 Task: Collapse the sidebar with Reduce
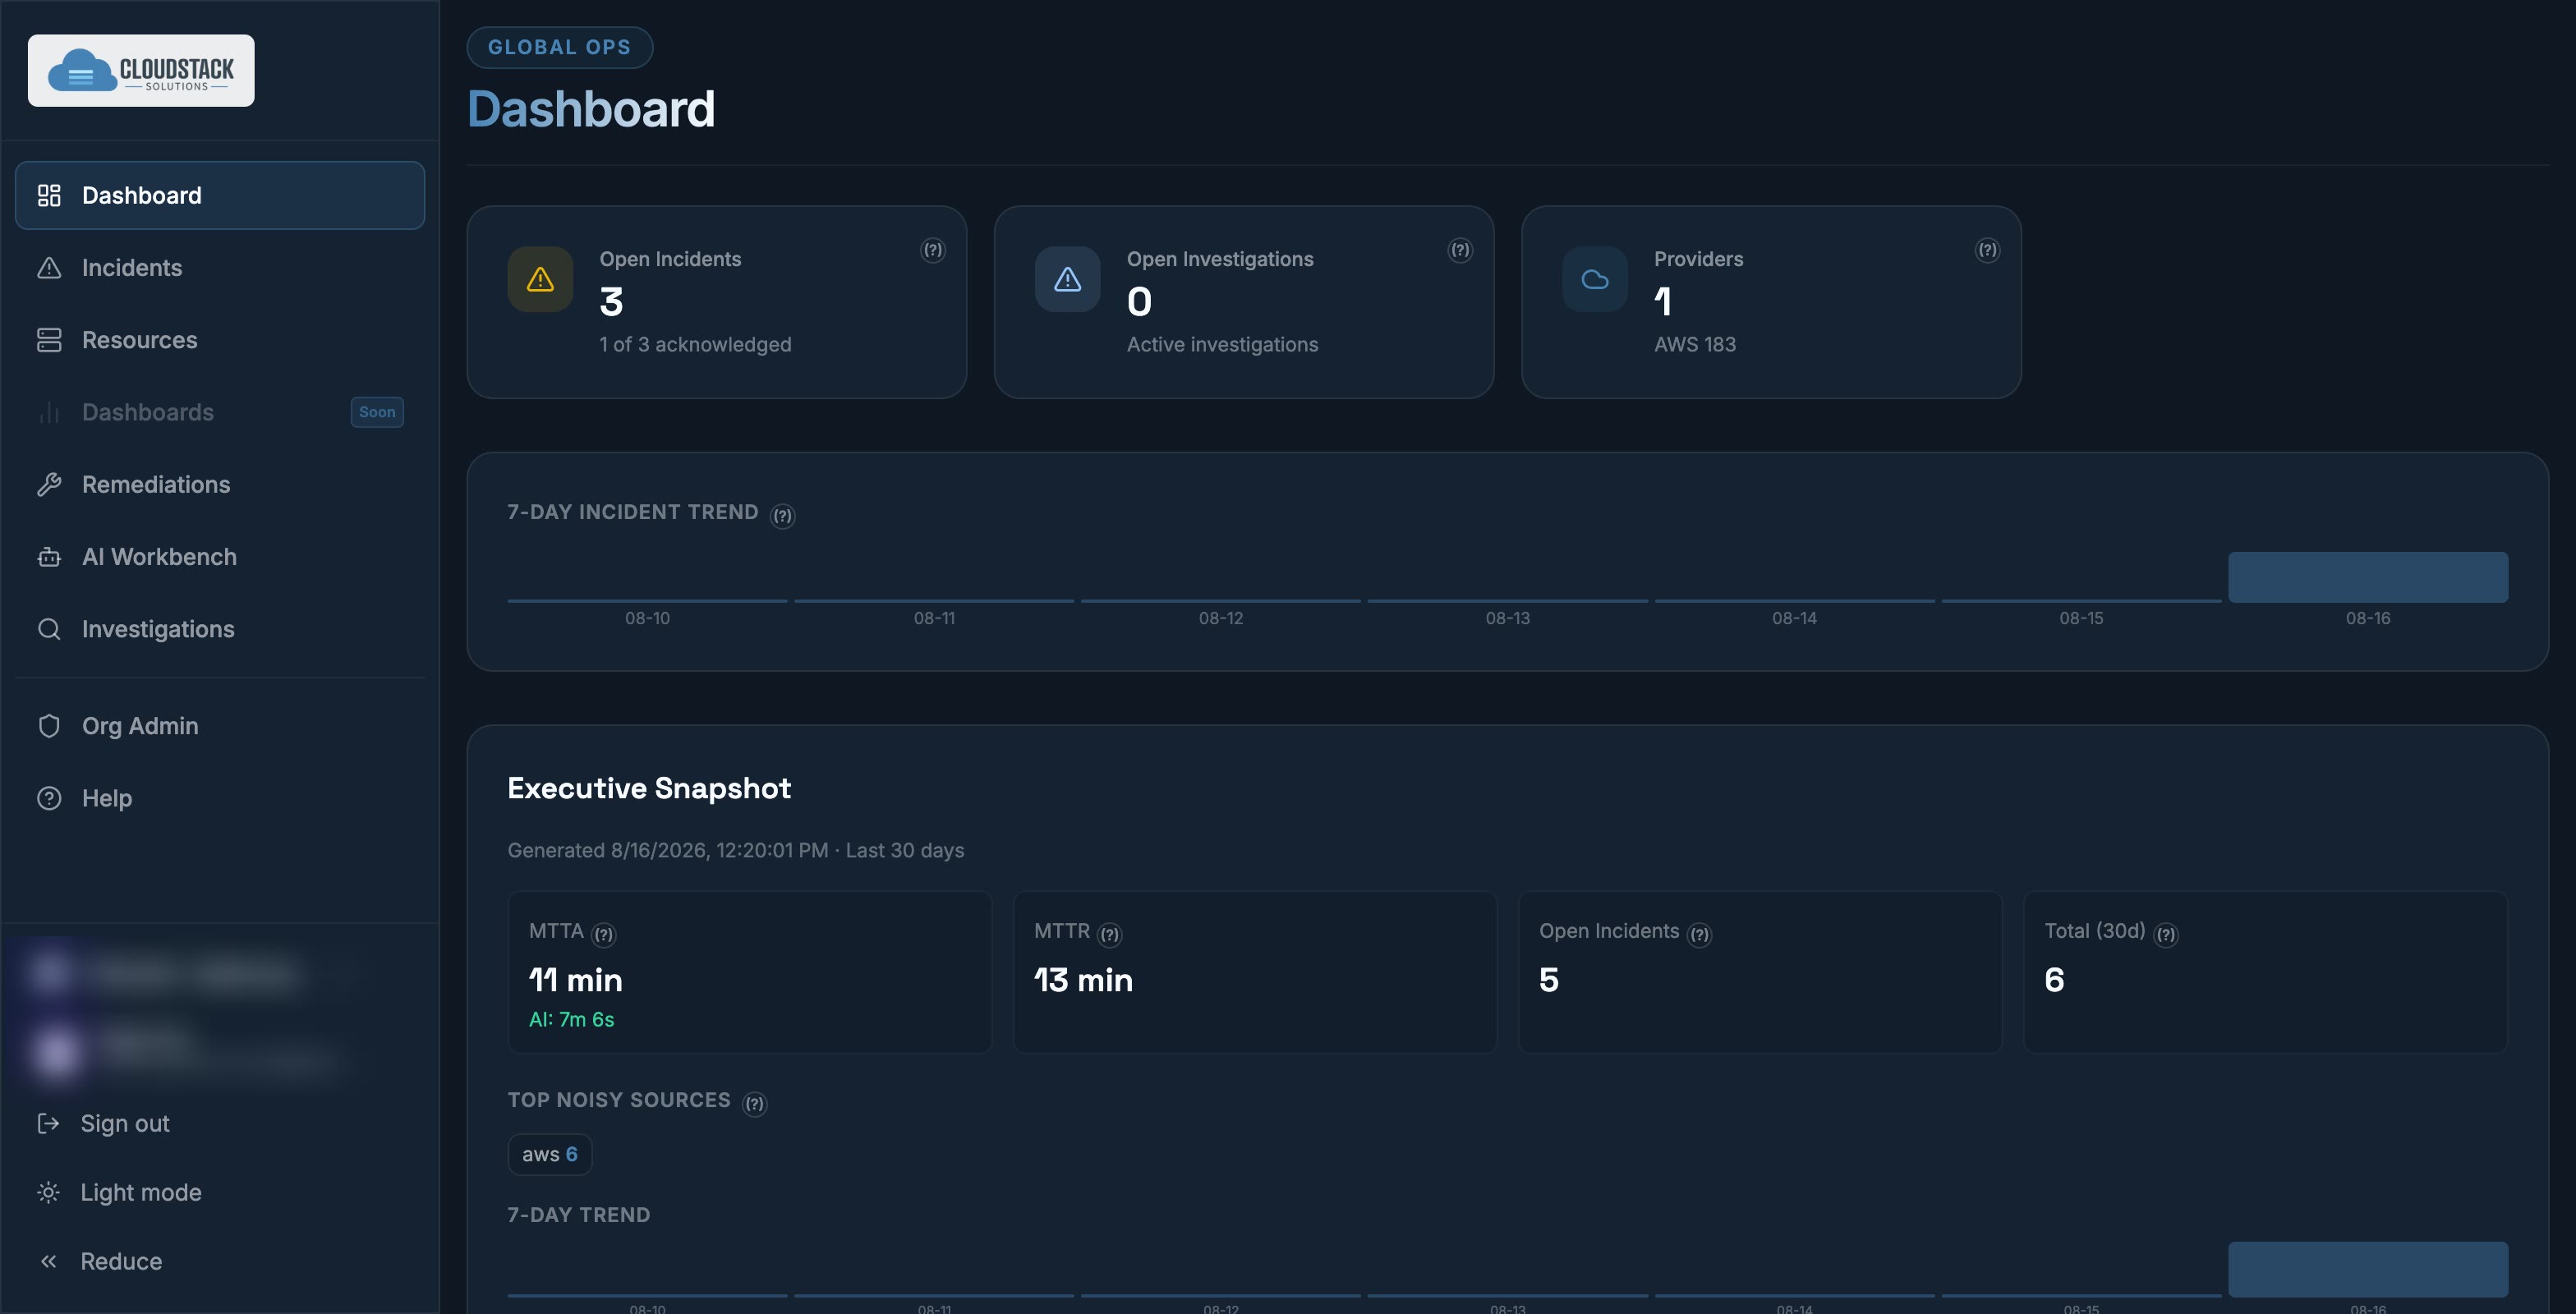(x=220, y=1261)
